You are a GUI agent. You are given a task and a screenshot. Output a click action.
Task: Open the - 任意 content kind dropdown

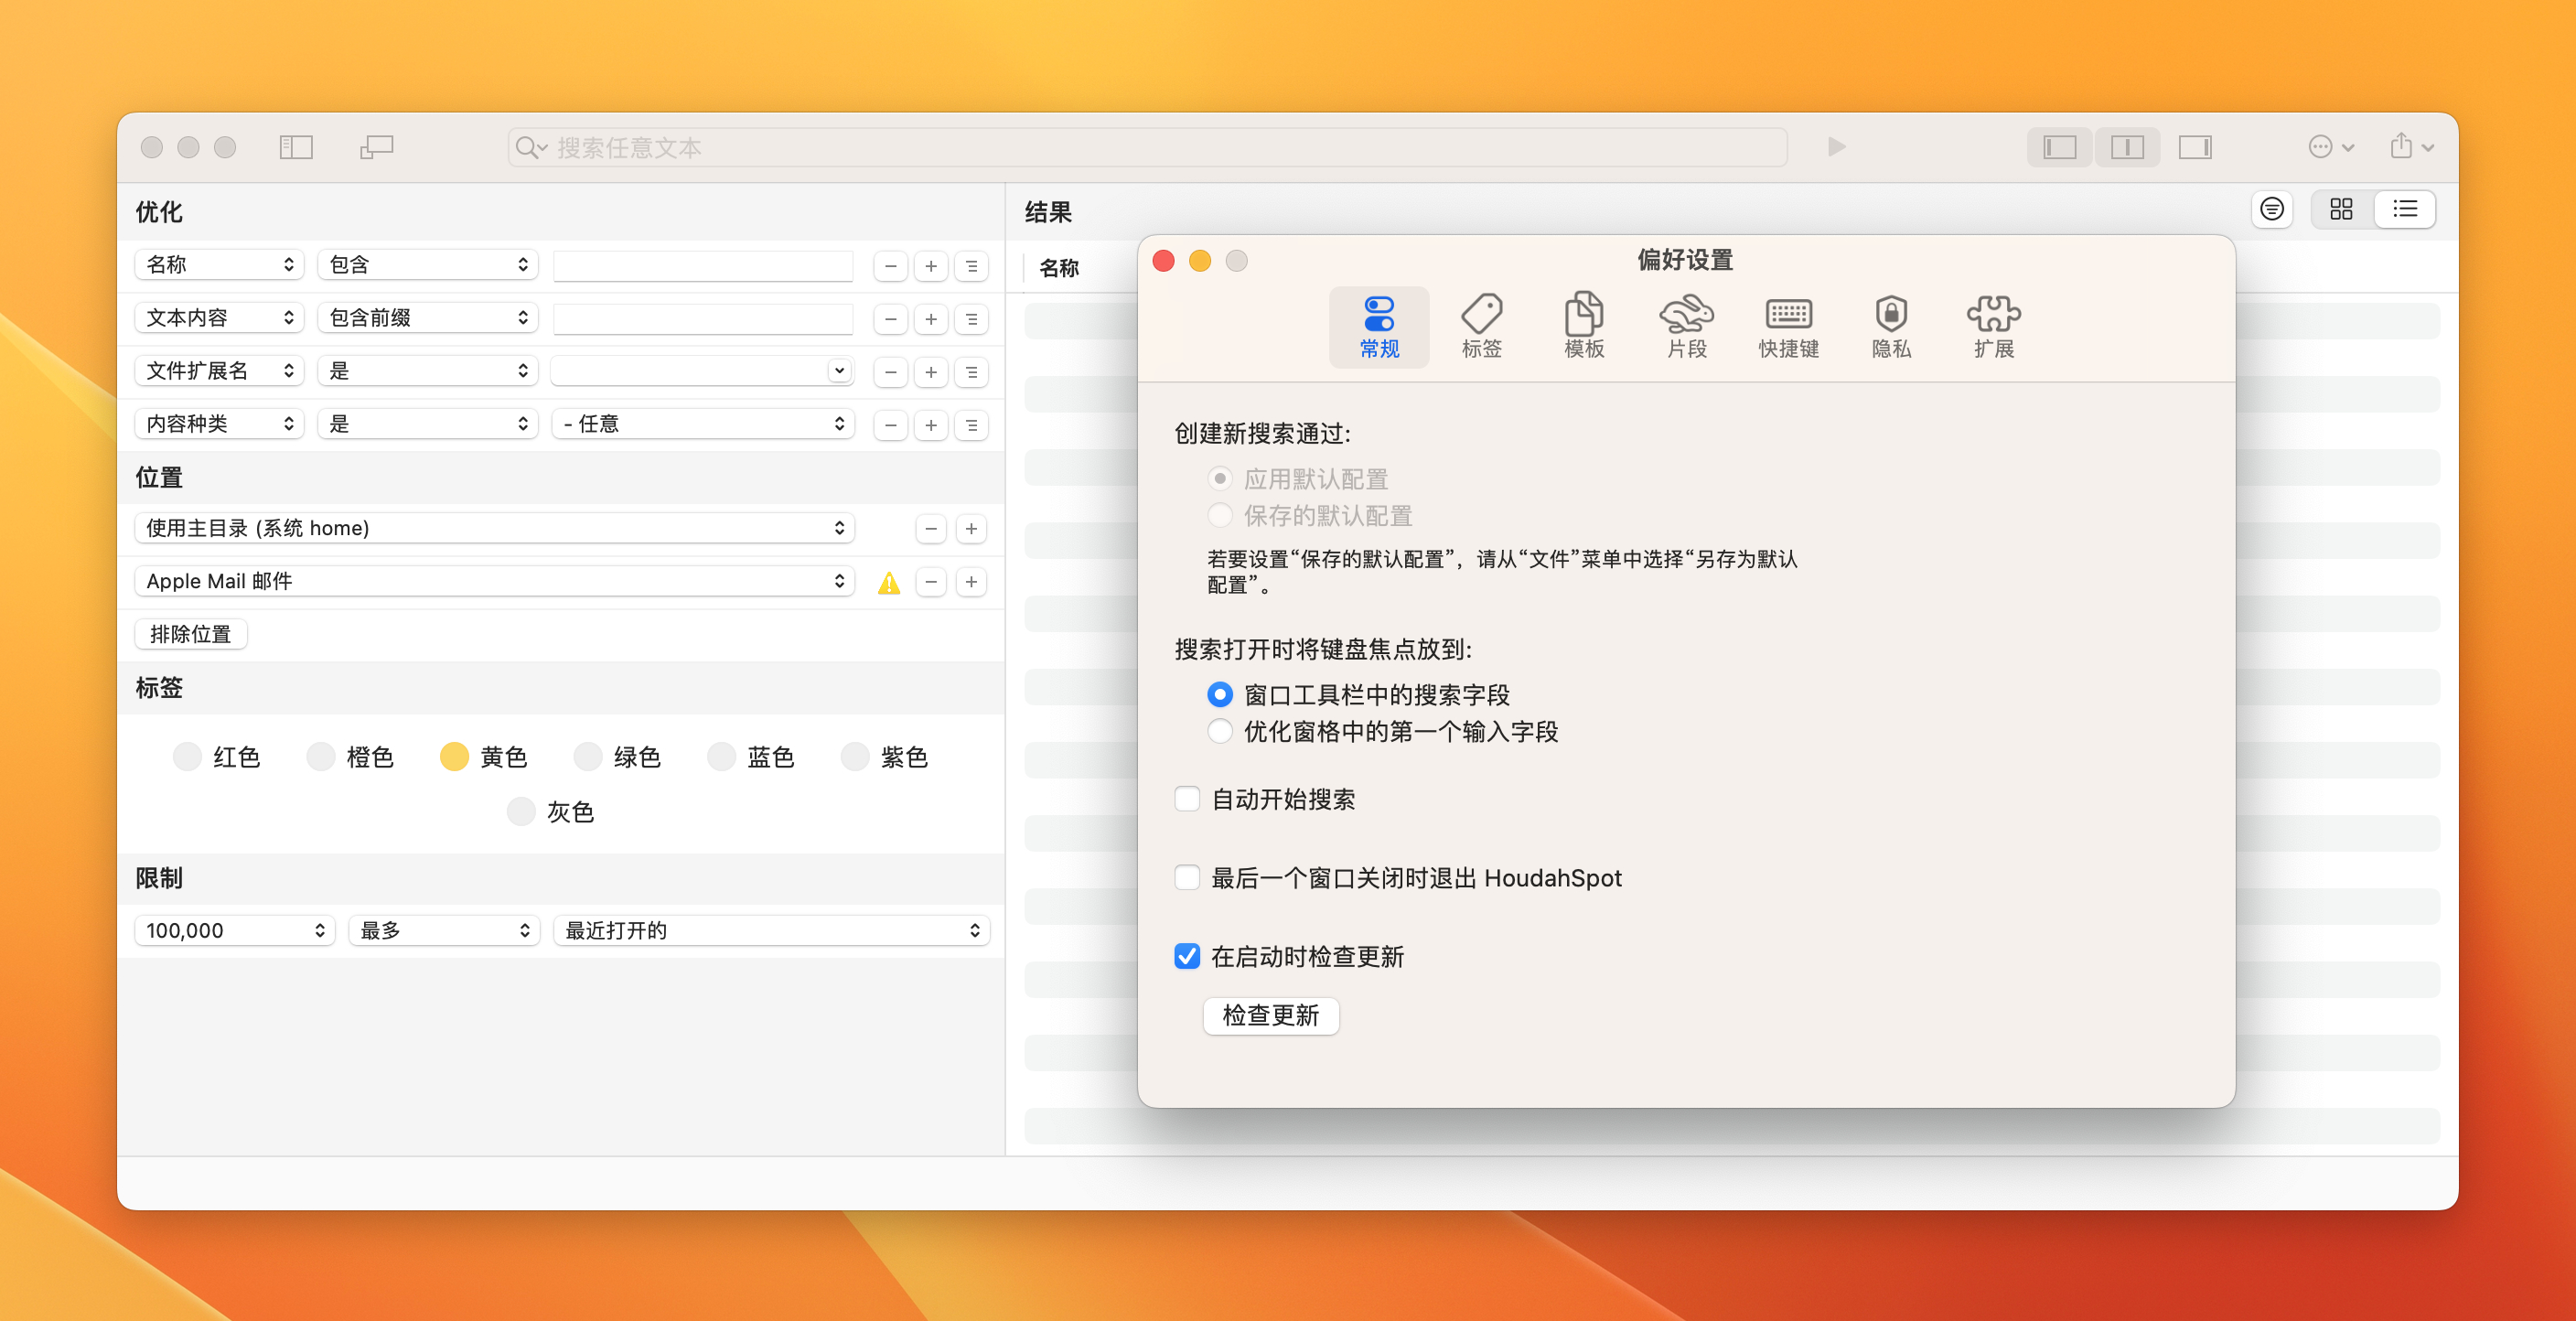coord(702,424)
